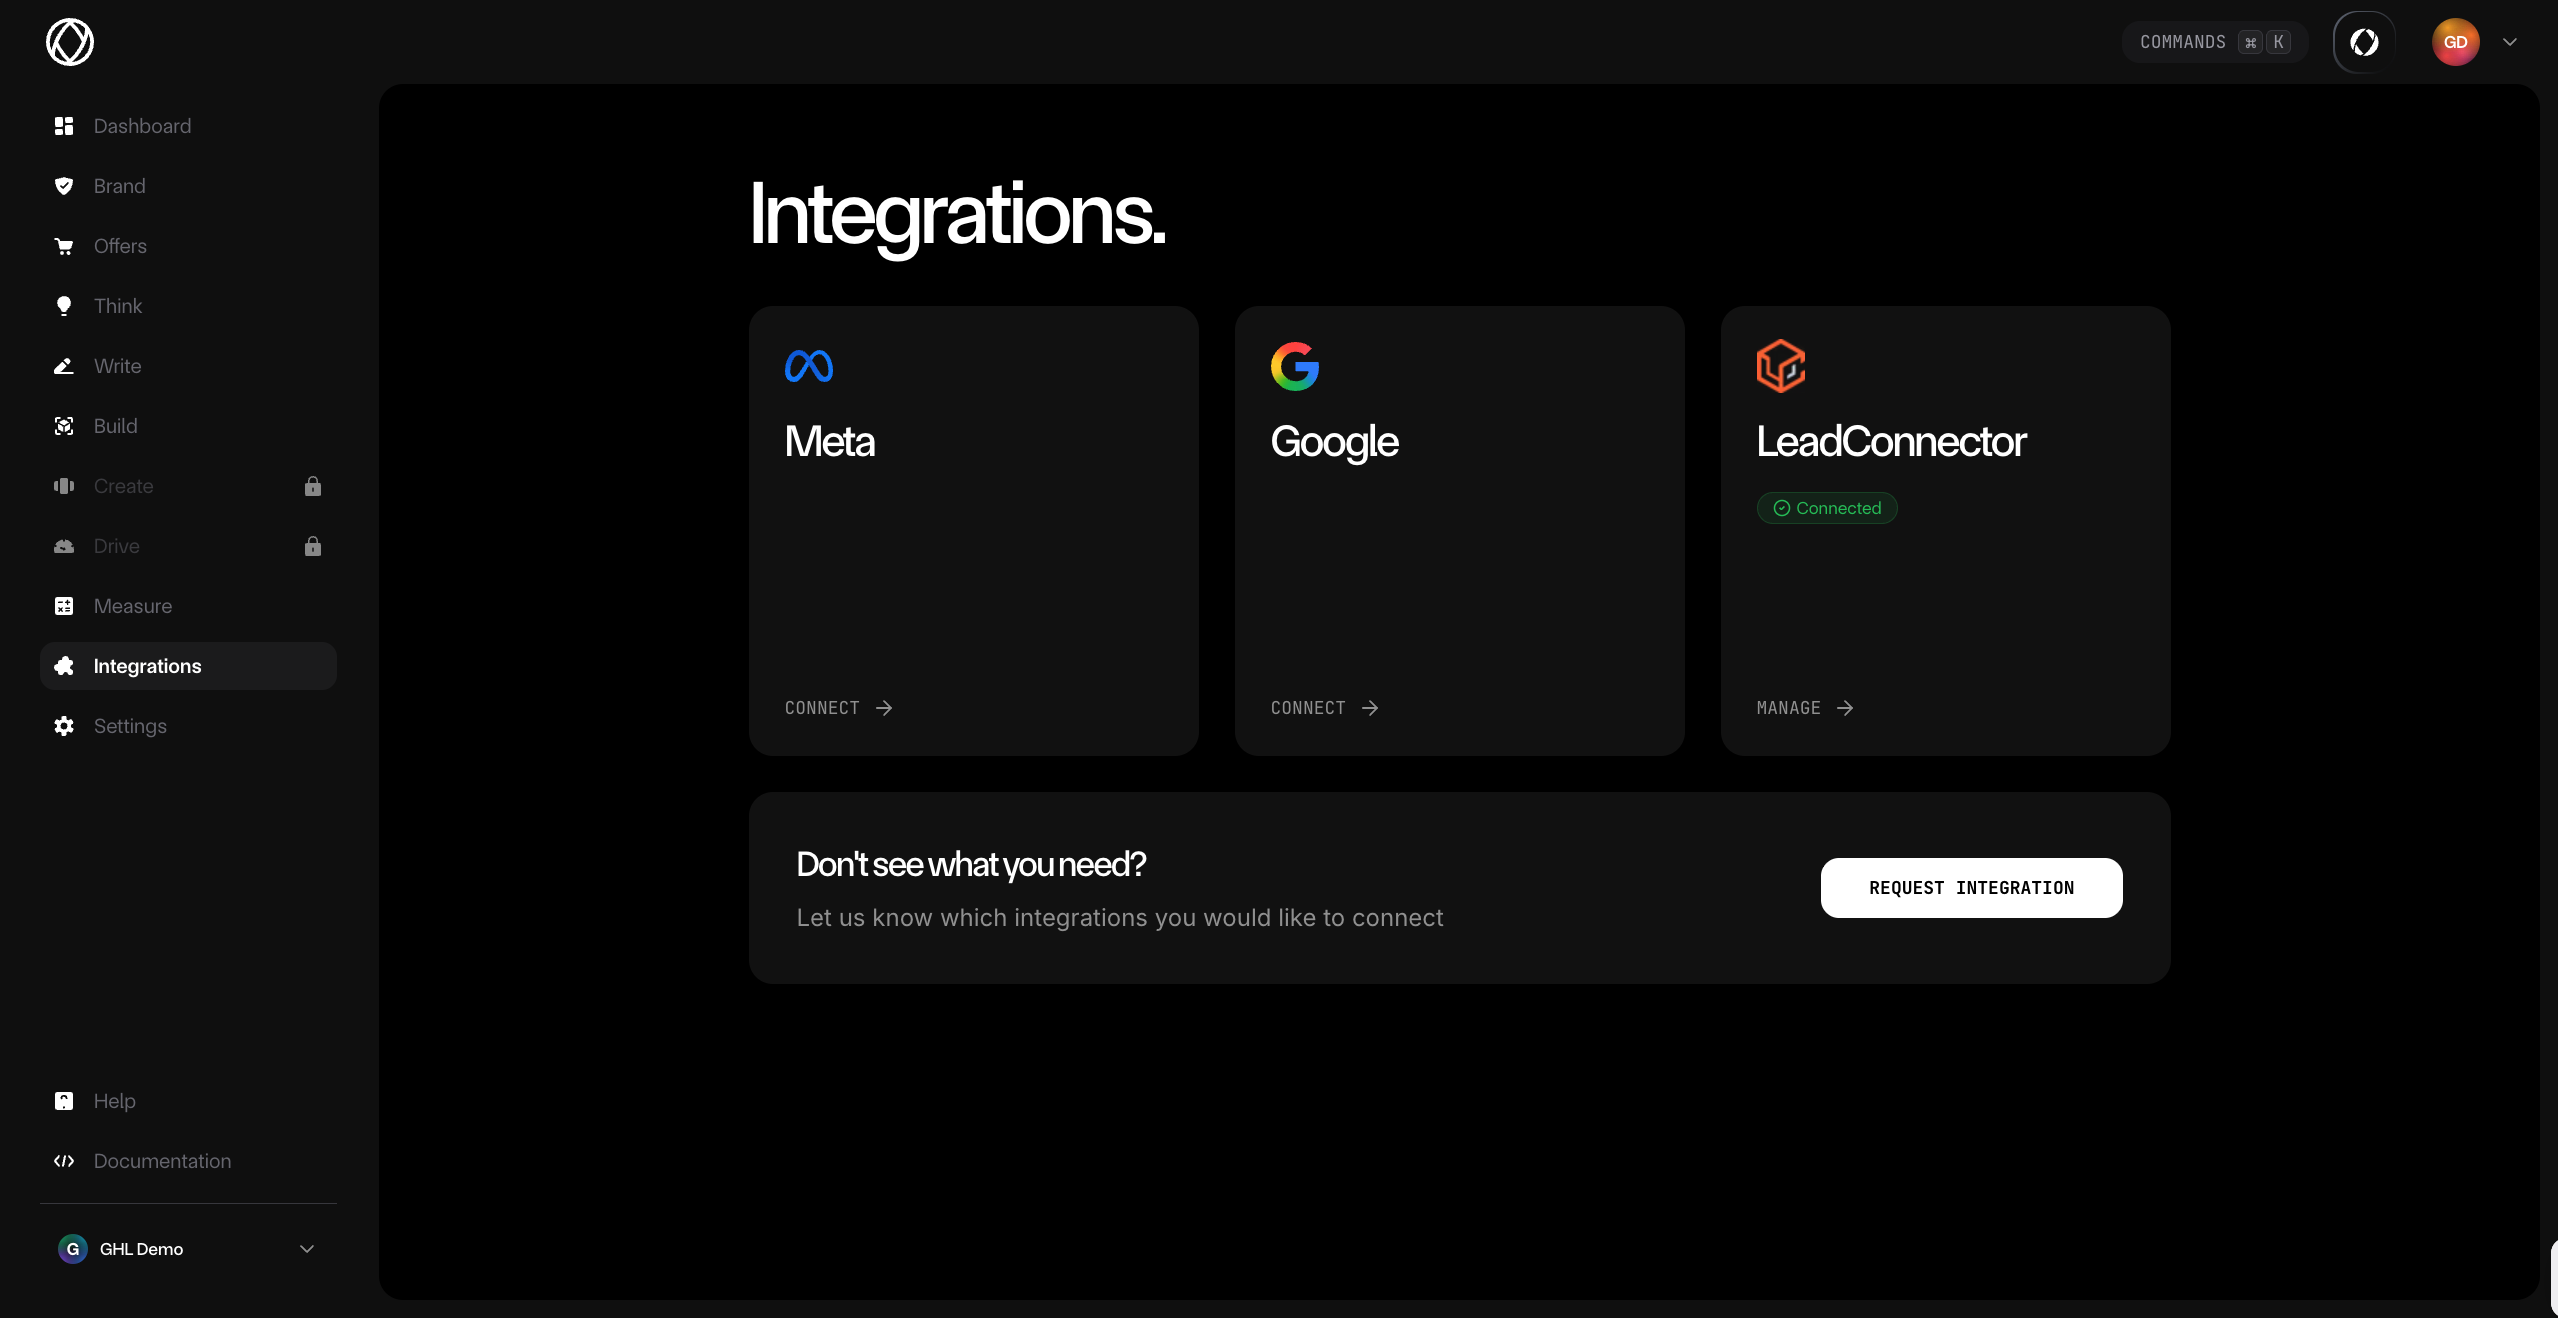Screen dimensions: 2558x1318
Task: Expand the profile dropdown next to GD avatar
Action: pyautogui.click(x=2510, y=41)
